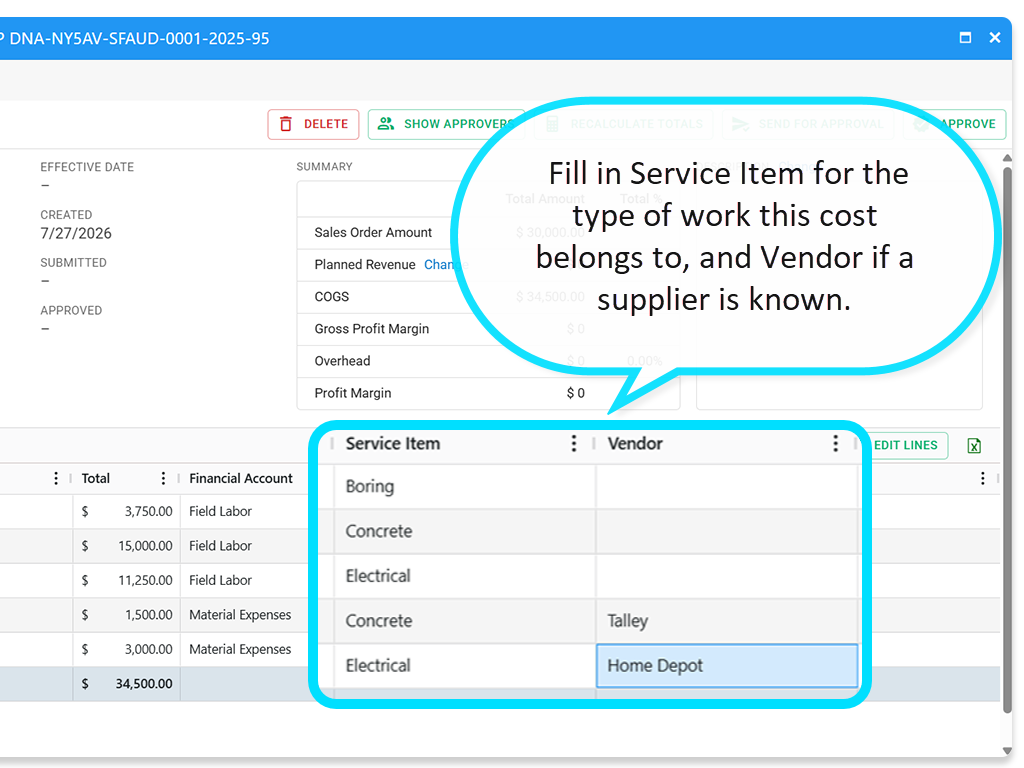Click the Boring service item cell
1024x768 pixels.
point(464,487)
